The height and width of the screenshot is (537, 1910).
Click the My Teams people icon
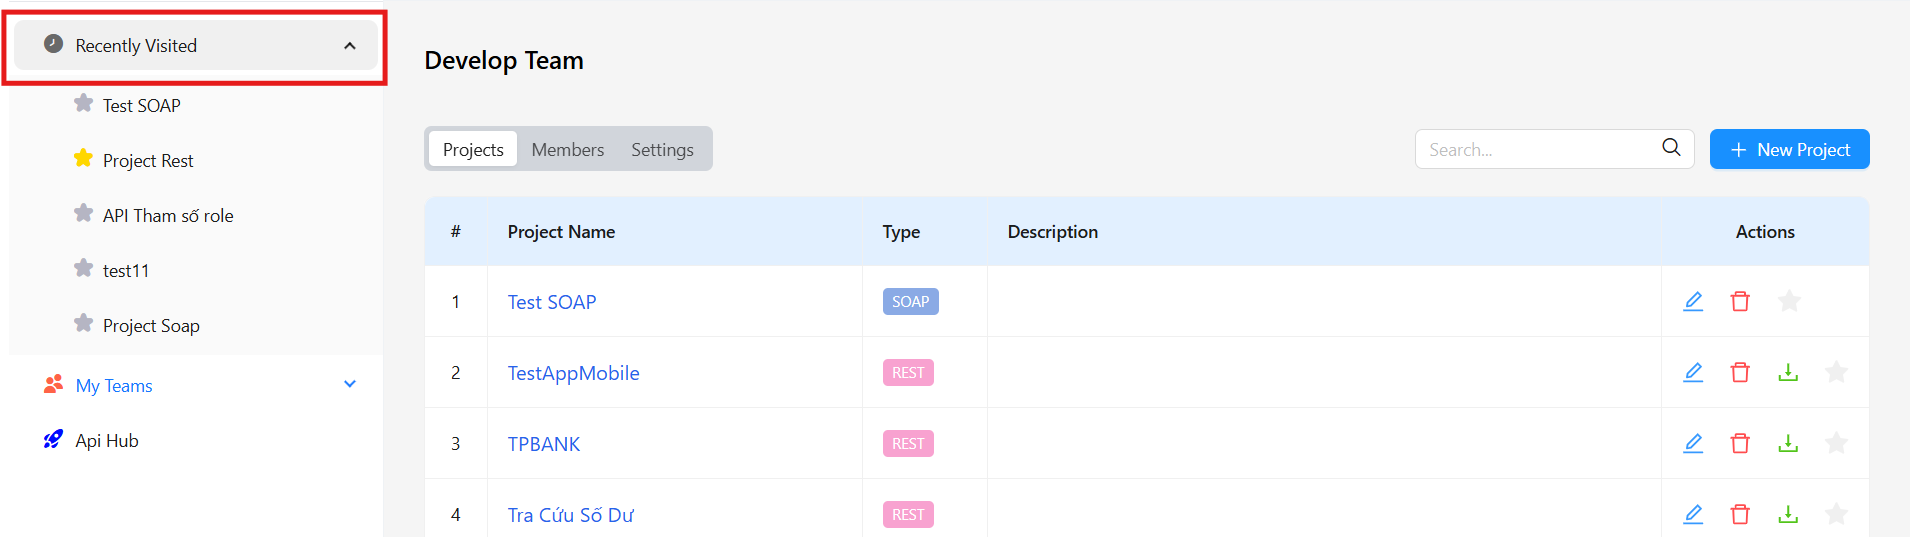tap(54, 384)
